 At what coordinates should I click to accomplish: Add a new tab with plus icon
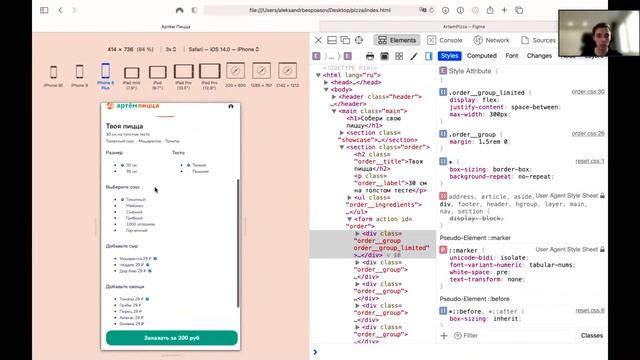click(504, 10)
